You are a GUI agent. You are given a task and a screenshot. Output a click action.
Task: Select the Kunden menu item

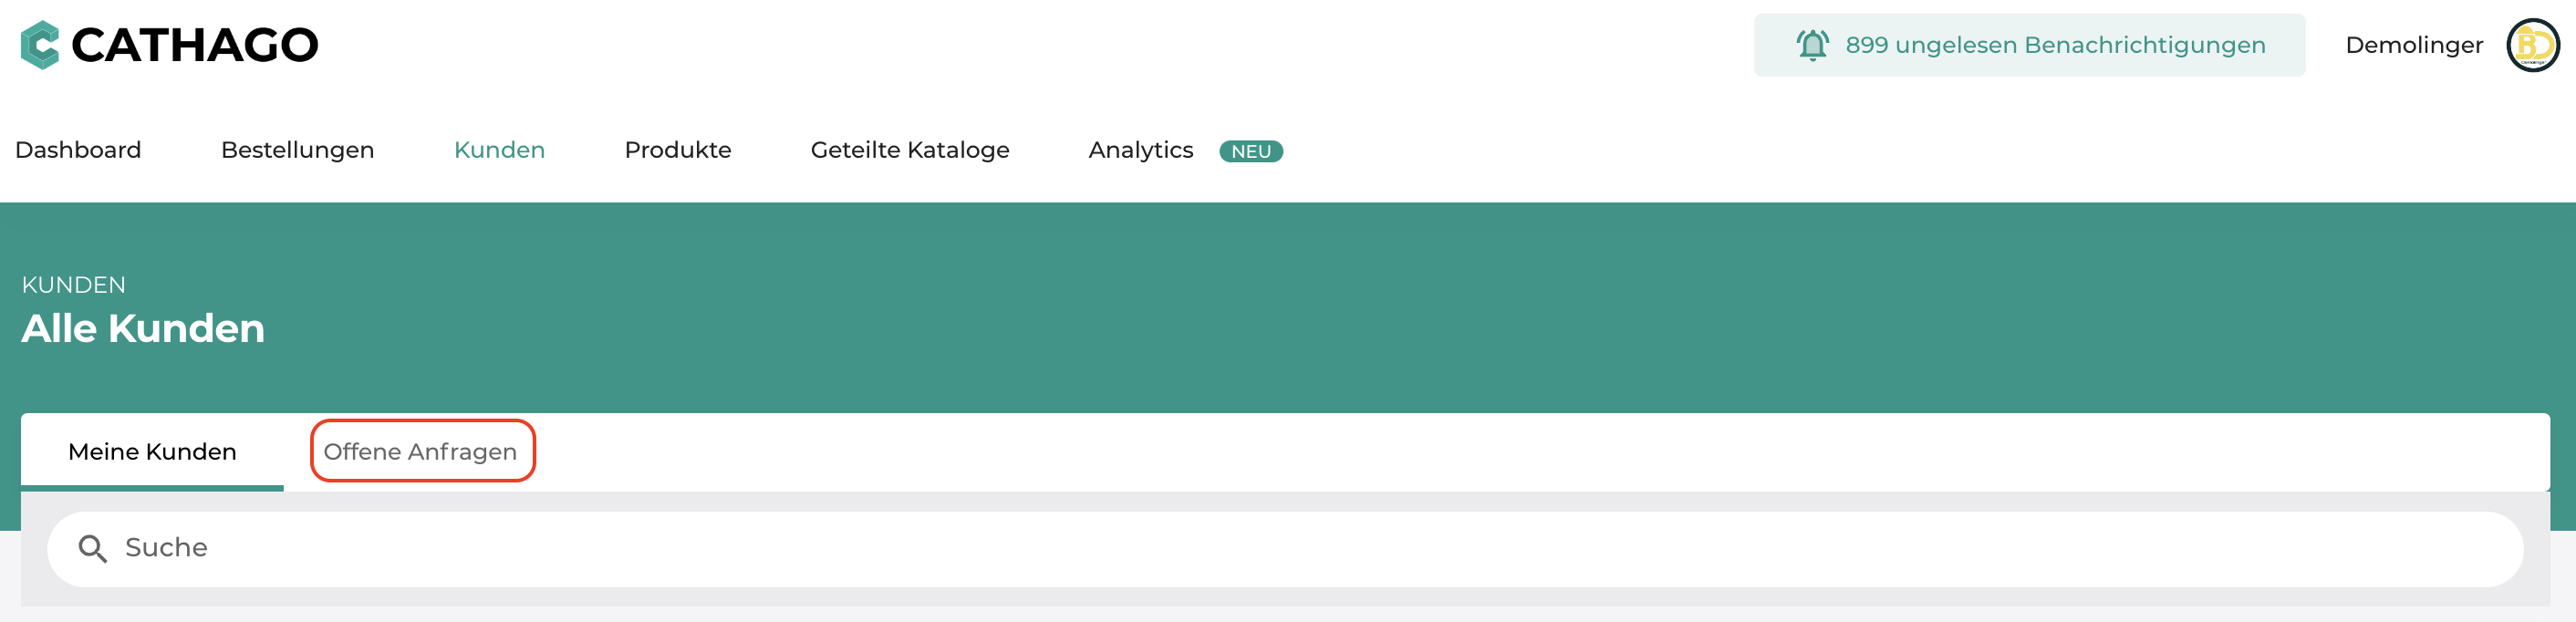point(499,150)
